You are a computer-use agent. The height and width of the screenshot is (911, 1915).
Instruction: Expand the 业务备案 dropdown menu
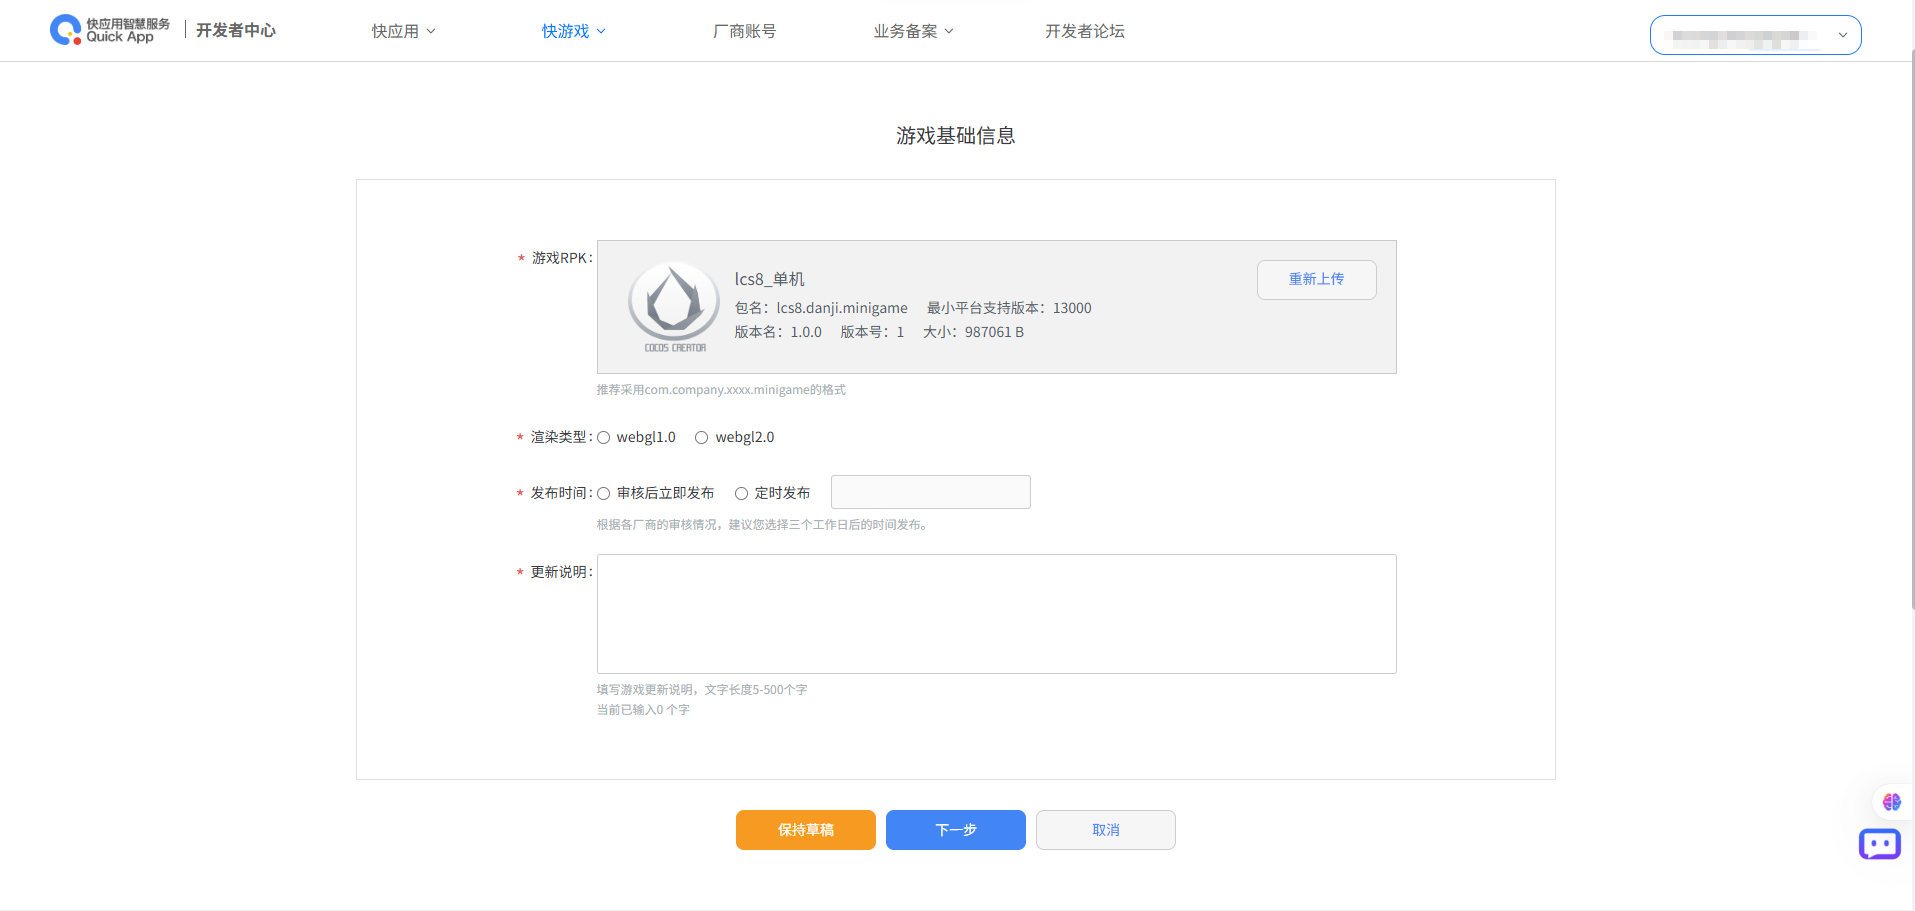pos(913,31)
